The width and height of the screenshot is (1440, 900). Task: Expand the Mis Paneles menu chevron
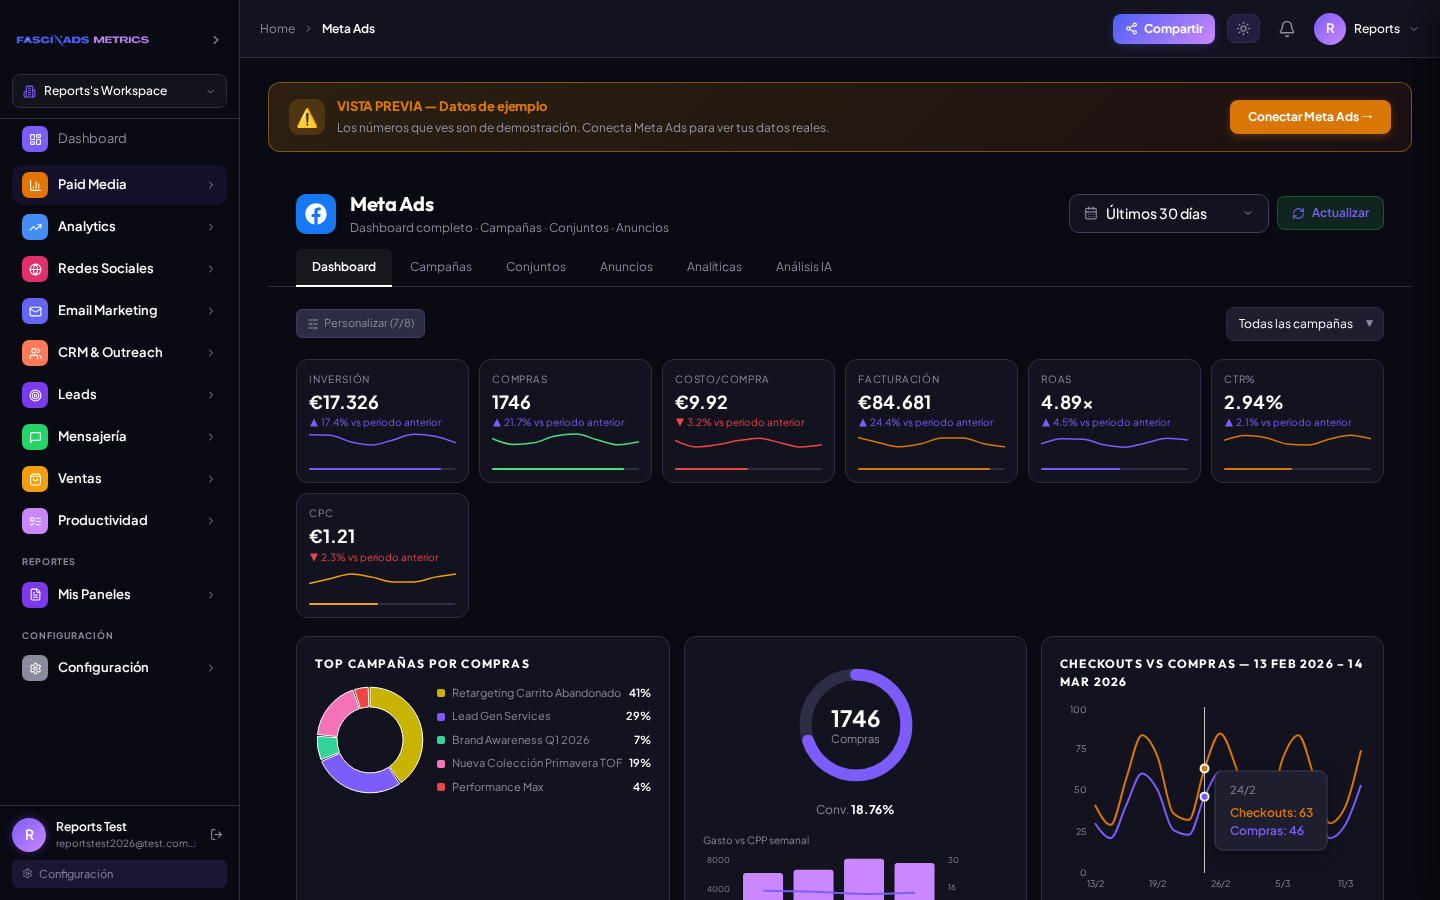click(211, 595)
